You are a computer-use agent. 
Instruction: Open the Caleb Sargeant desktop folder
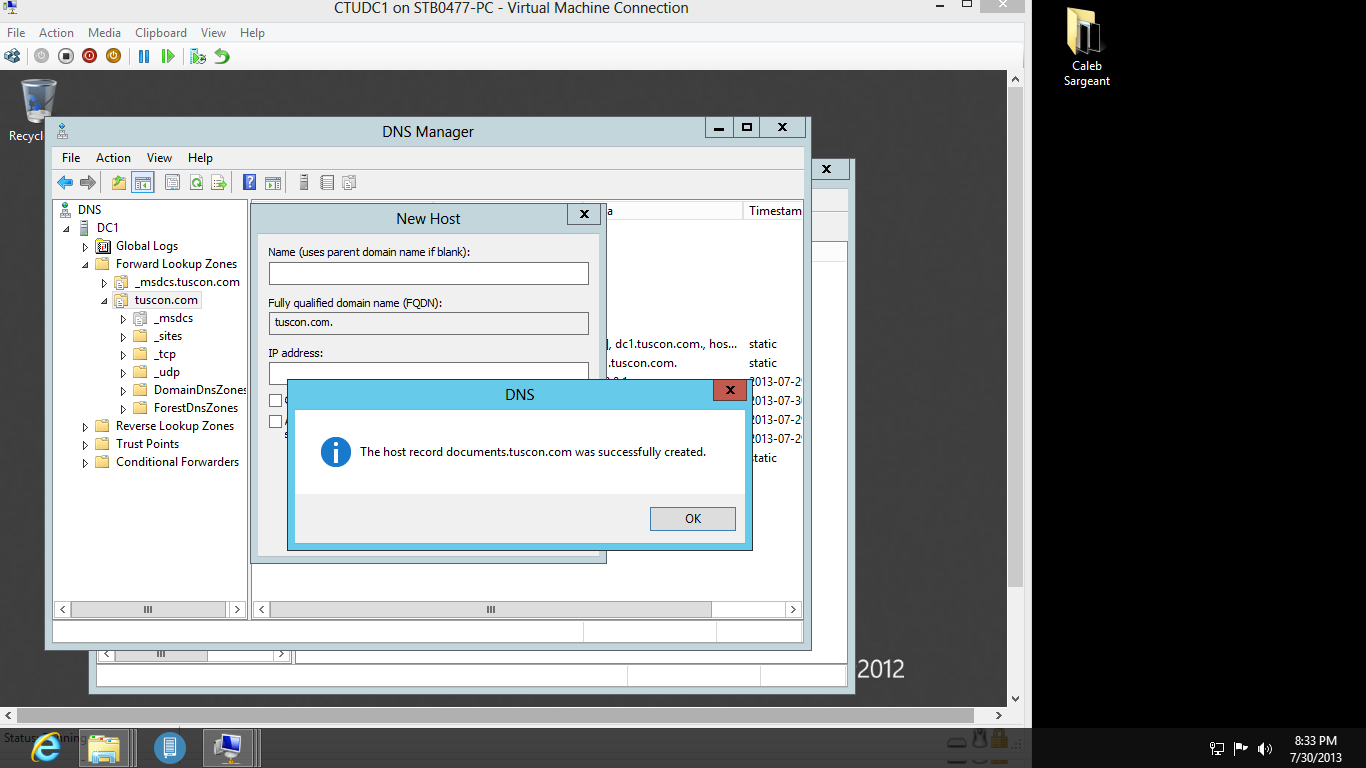pyautogui.click(x=1086, y=47)
